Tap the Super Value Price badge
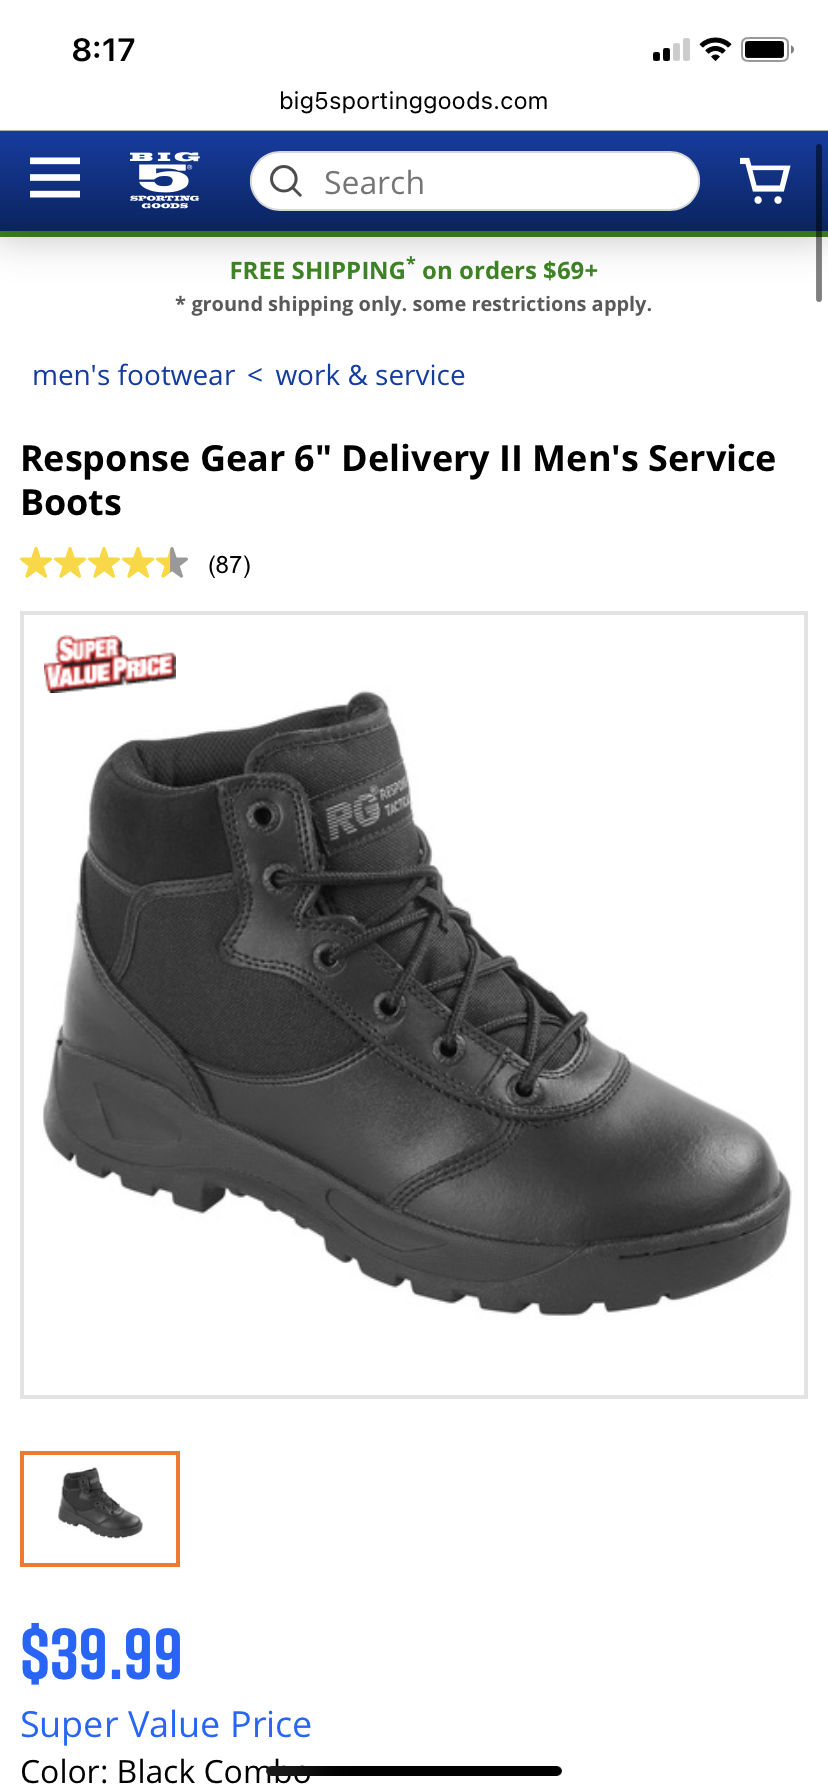Screen dimensions: 828x1792 [x=109, y=664]
